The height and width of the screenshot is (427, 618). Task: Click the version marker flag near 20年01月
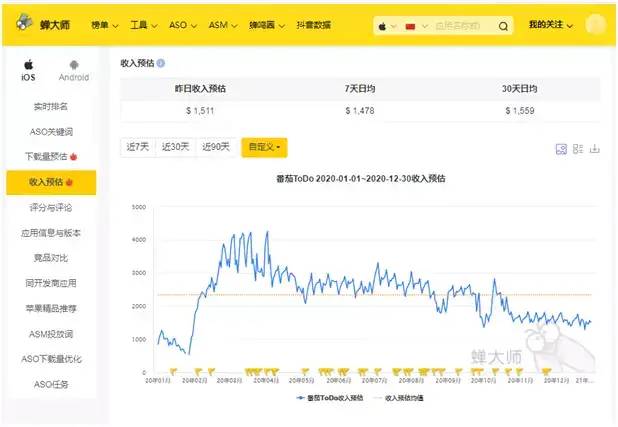[x=173, y=371]
